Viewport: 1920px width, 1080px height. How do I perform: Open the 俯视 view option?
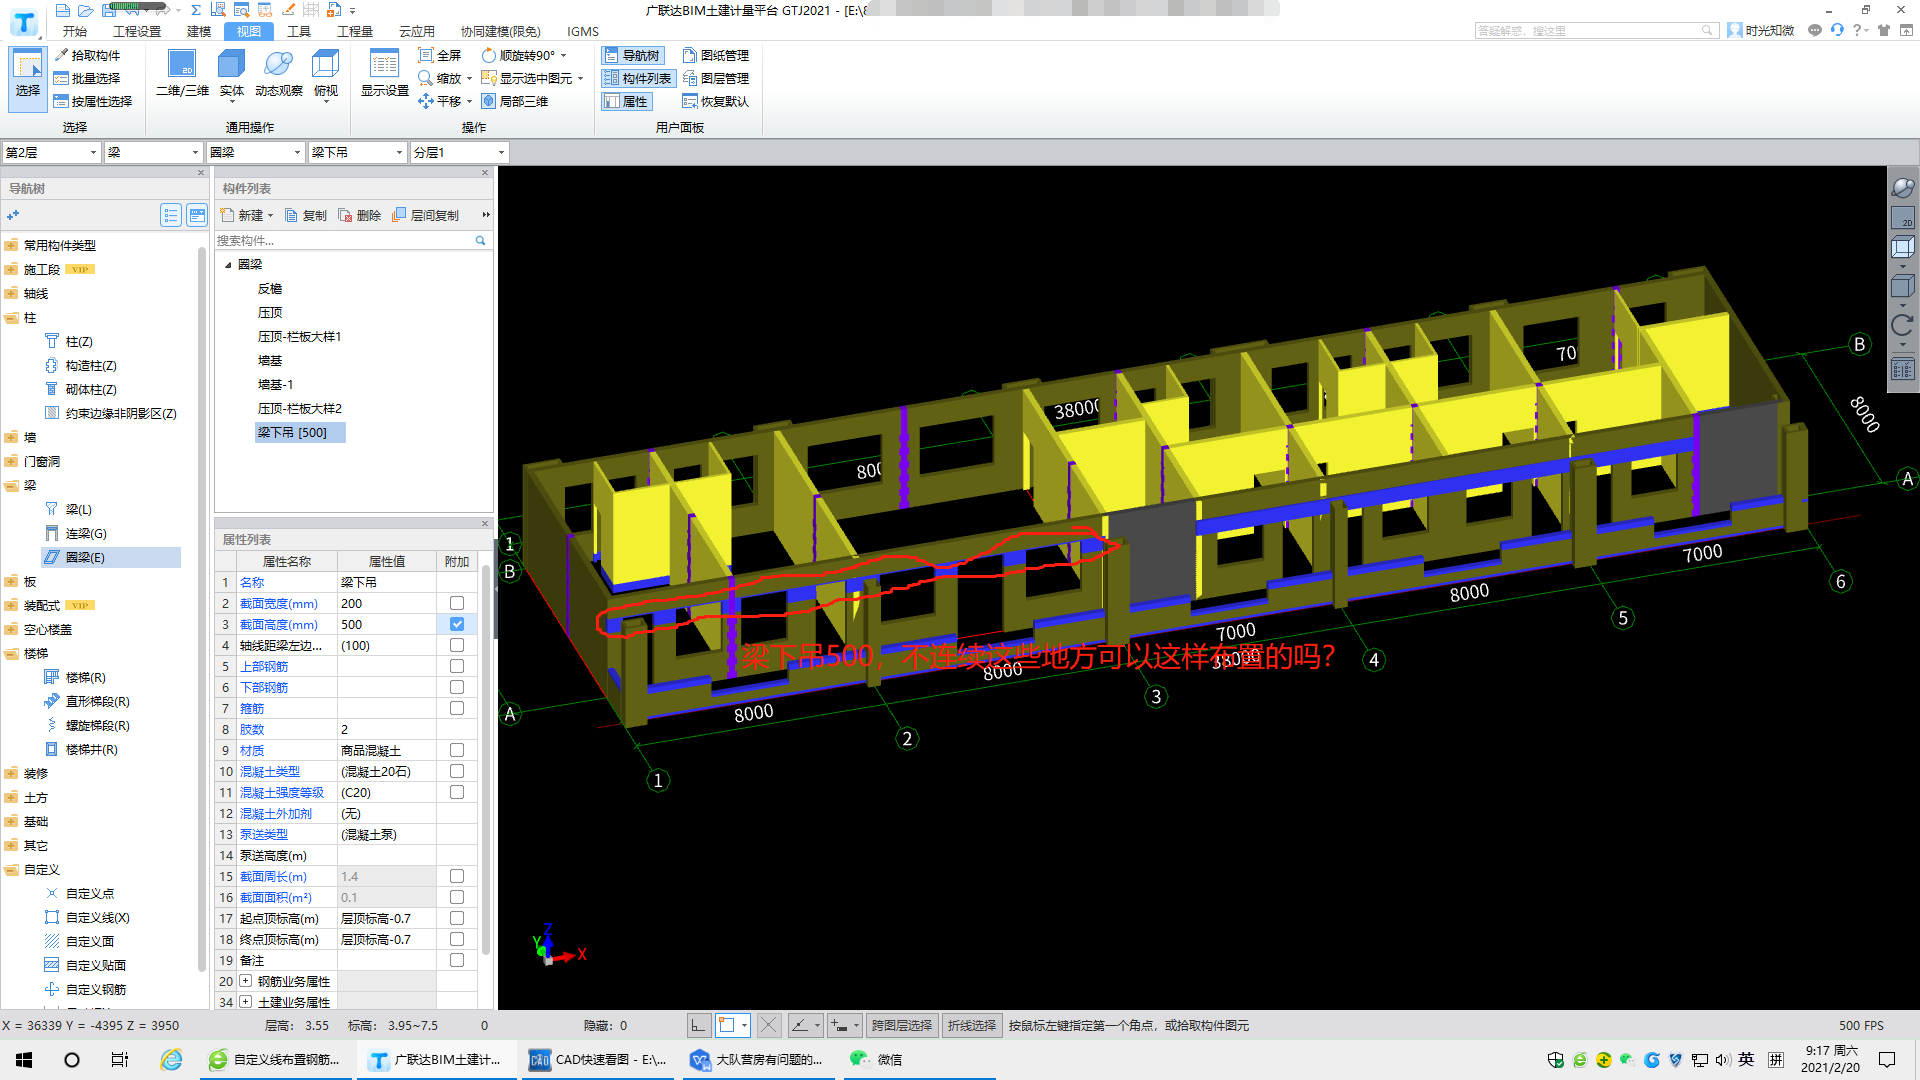click(x=326, y=74)
